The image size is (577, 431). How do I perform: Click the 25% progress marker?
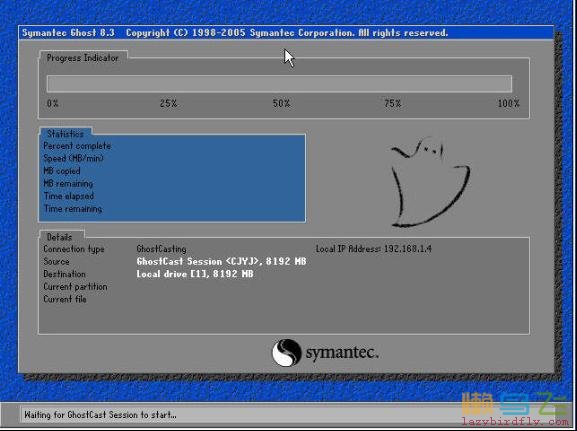[x=169, y=103]
